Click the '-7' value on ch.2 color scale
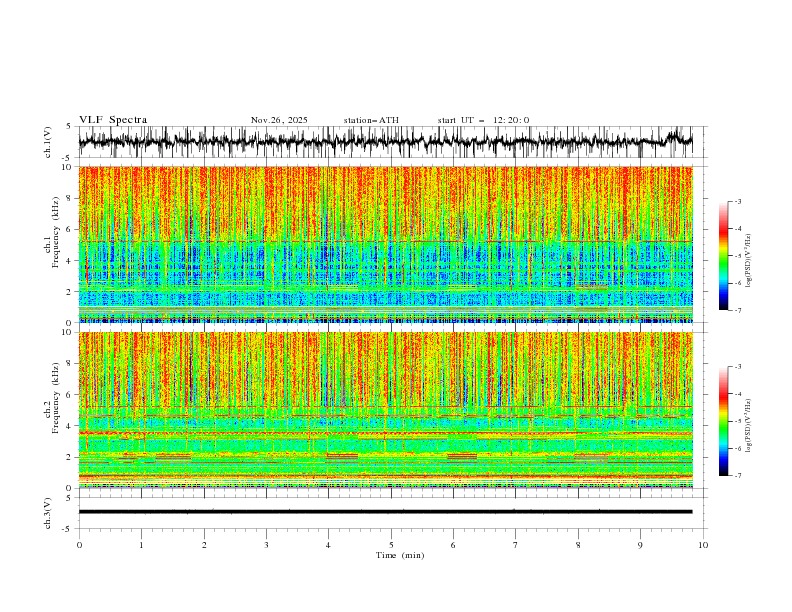The image size is (792, 612). pos(738,476)
